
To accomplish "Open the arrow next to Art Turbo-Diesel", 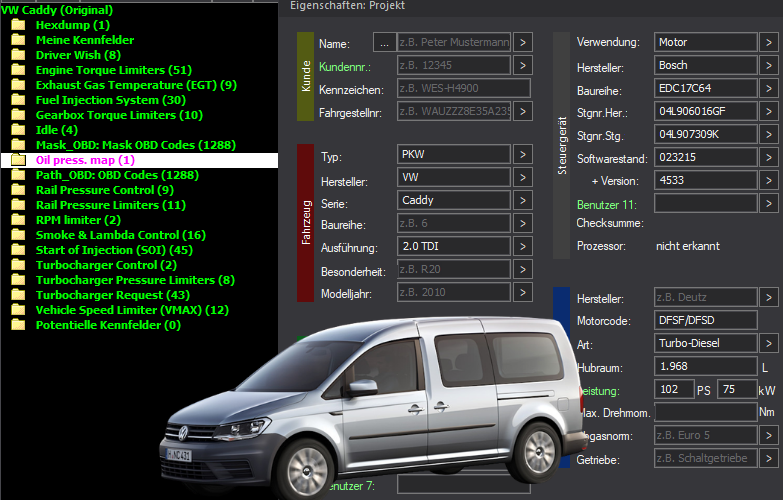I will point(769,343).
